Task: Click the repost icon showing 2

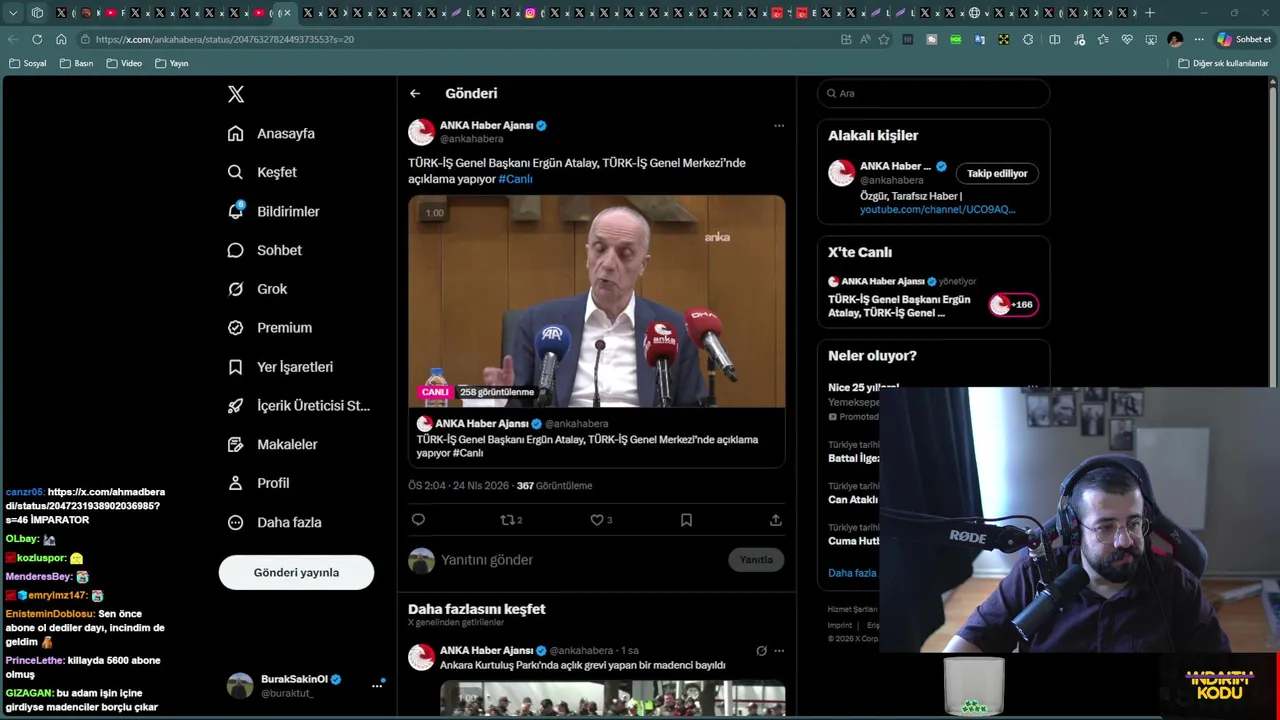Action: click(511, 520)
